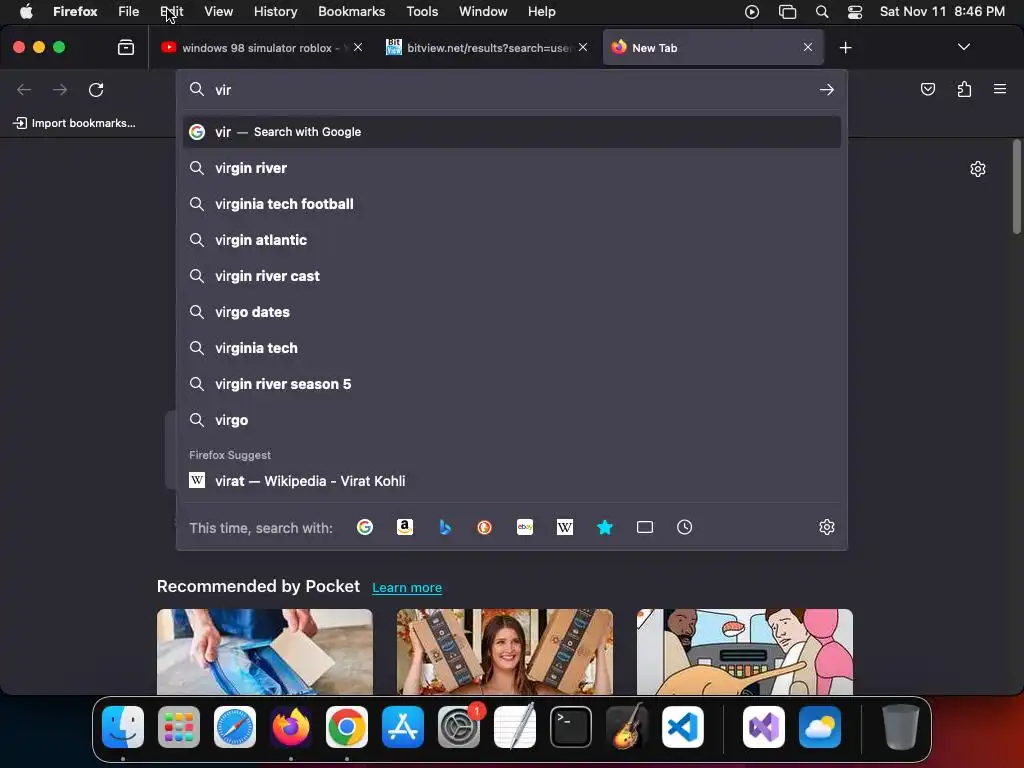Choose suggestion 'virgin atlantic'
1024x768 pixels.
511,240
